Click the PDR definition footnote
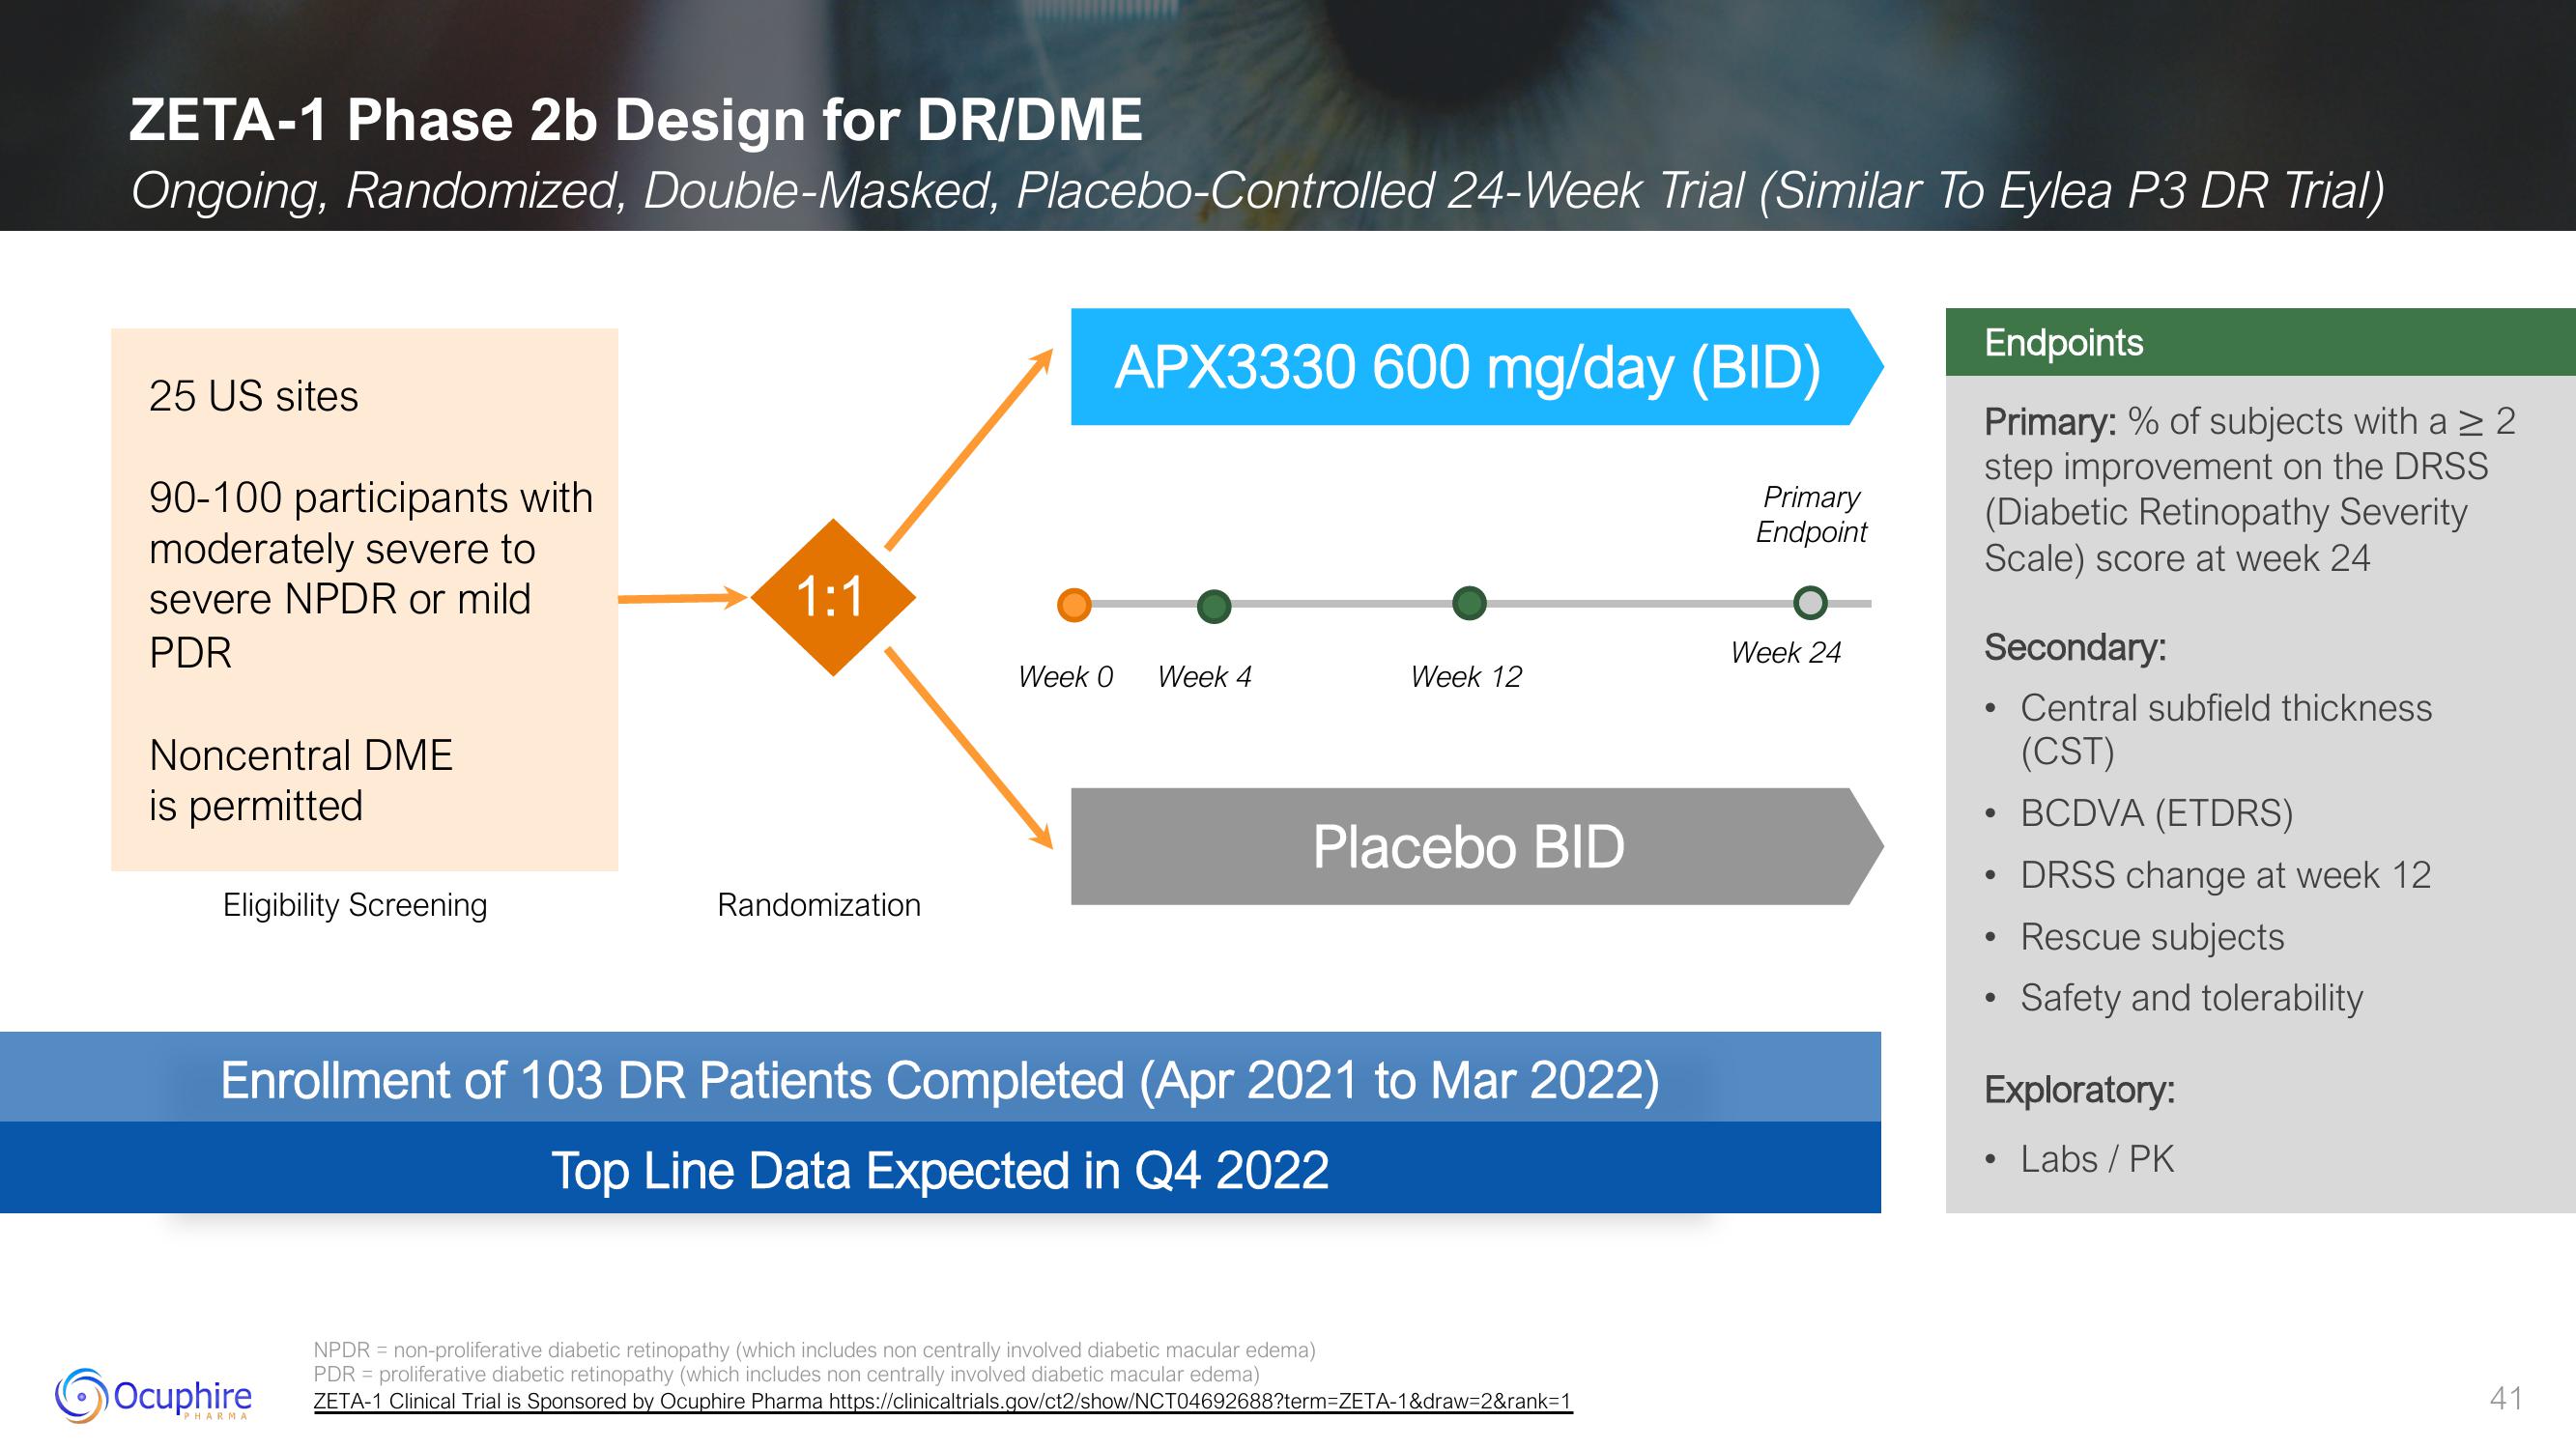 (786, 1374)
